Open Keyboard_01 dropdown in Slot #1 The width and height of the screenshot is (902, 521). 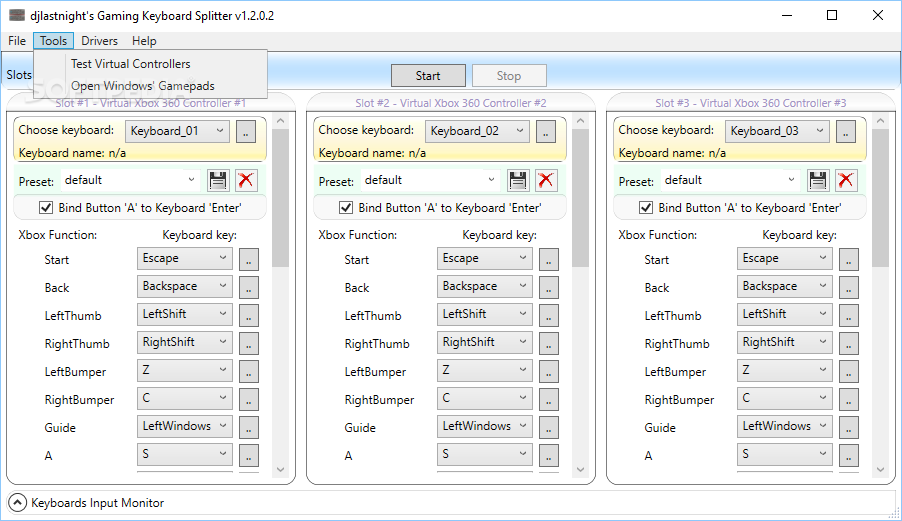click(x=177, y=131)
